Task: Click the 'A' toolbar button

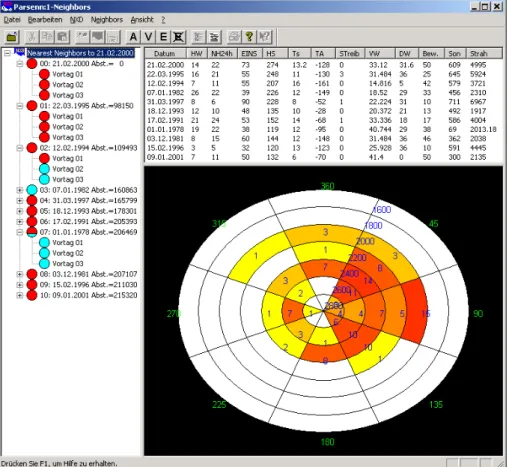Action: coord(133,37)
